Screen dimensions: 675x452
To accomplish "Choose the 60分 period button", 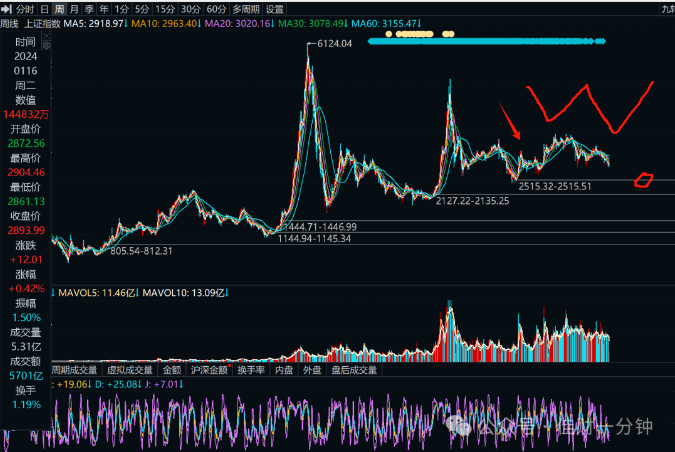I will [x=217, y=9].
